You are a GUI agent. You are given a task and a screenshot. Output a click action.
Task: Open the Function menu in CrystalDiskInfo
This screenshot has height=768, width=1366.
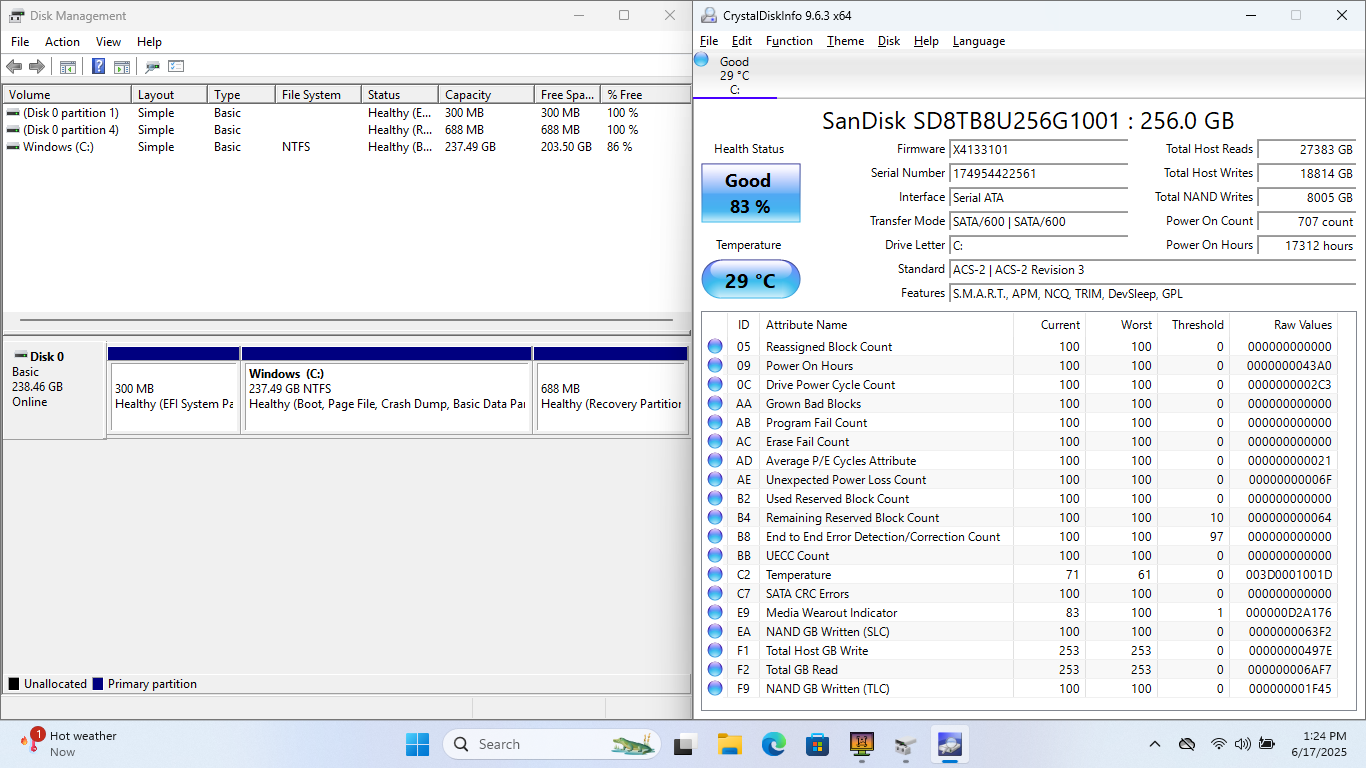pos(789,41)
